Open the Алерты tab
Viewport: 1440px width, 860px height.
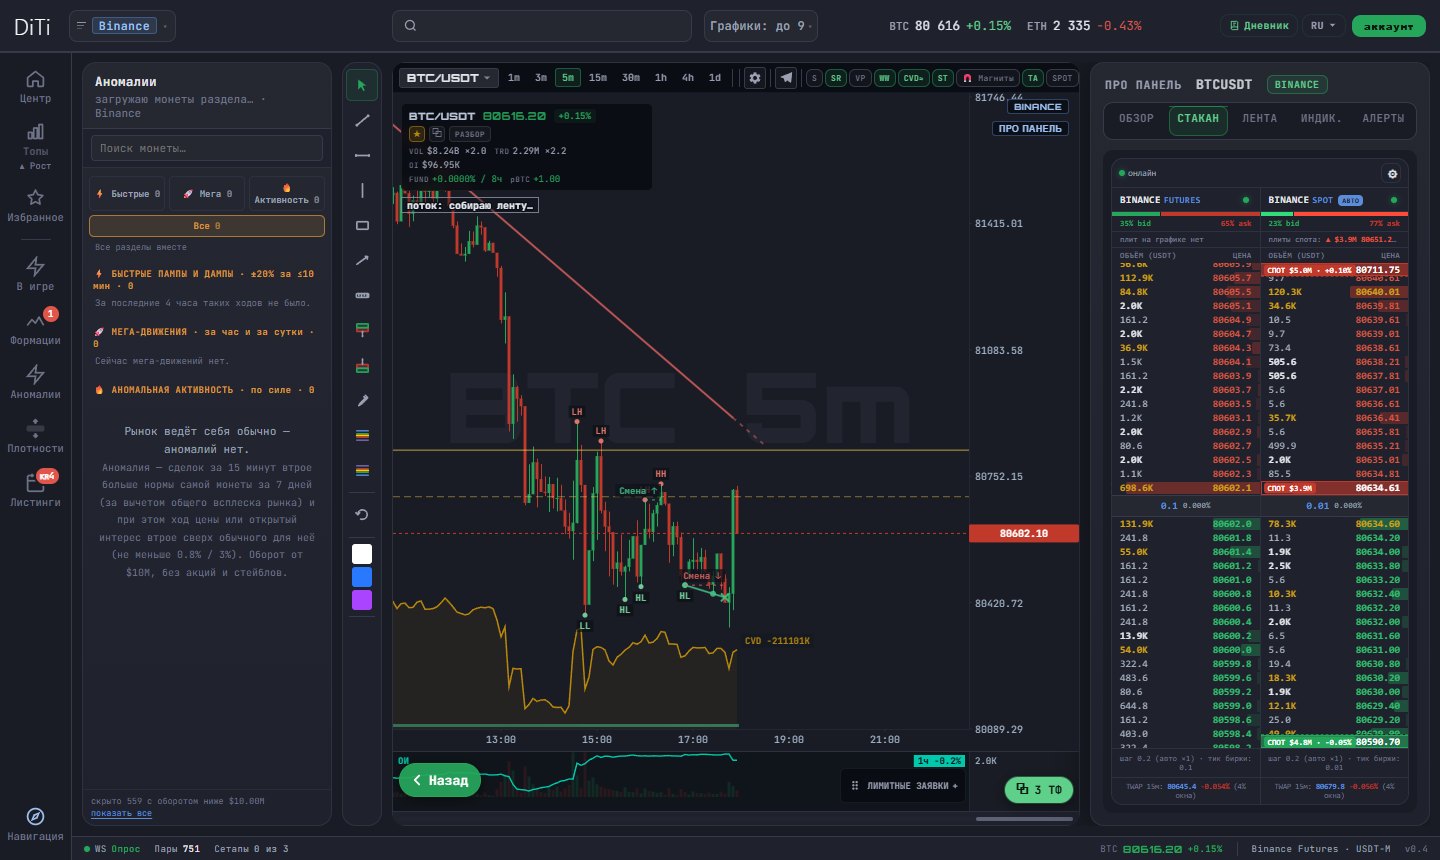(x=1383, y=119)
